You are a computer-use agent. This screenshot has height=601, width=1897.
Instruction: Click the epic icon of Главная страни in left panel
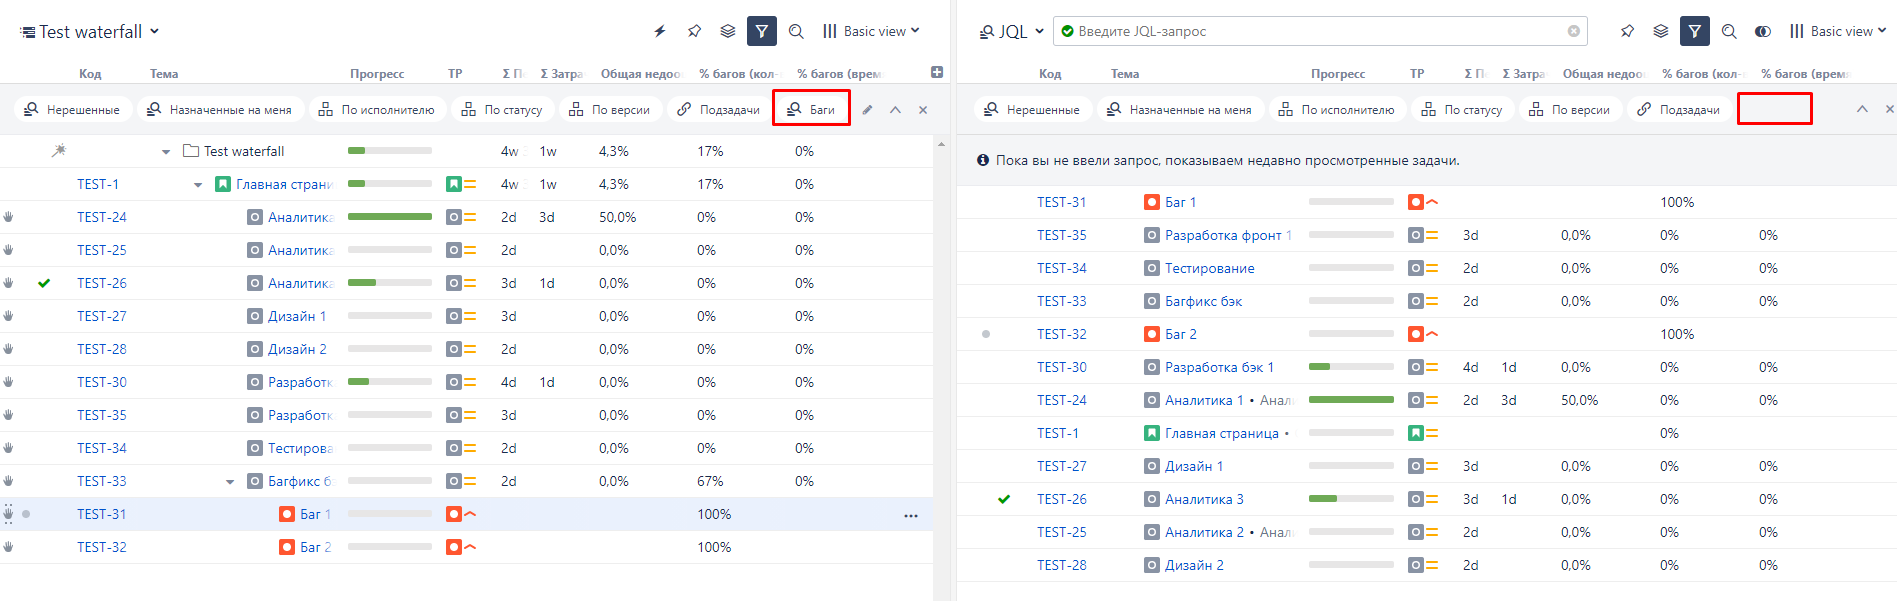pos(223,184)
